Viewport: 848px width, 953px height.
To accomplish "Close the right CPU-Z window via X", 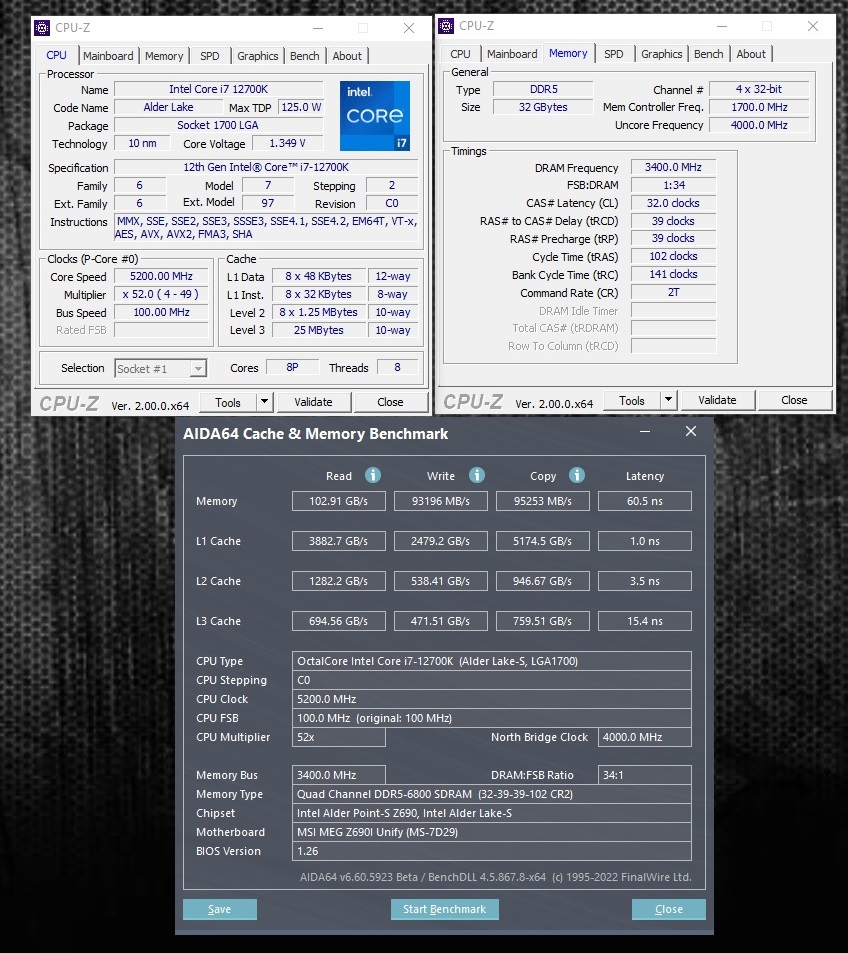I will pyautogui.click(x=813, y=26).
